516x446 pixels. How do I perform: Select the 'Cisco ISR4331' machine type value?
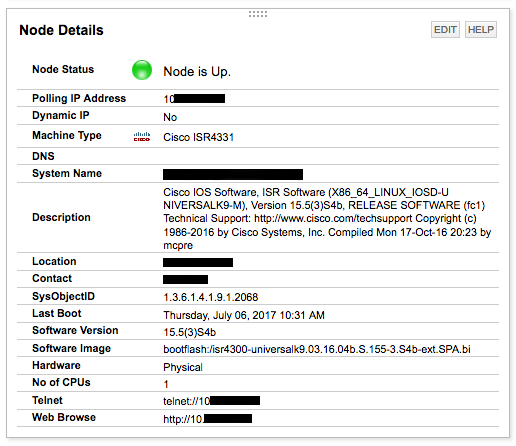(x=199, y=137)
